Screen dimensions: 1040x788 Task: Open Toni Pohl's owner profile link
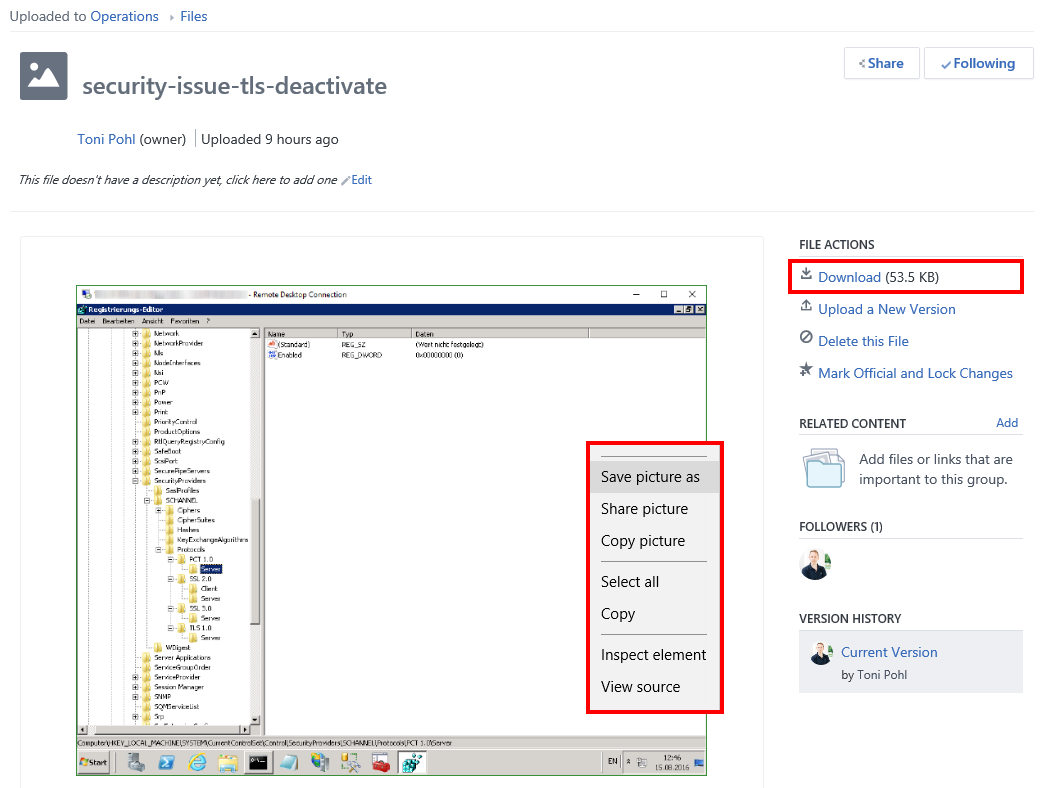coord(106,139)
